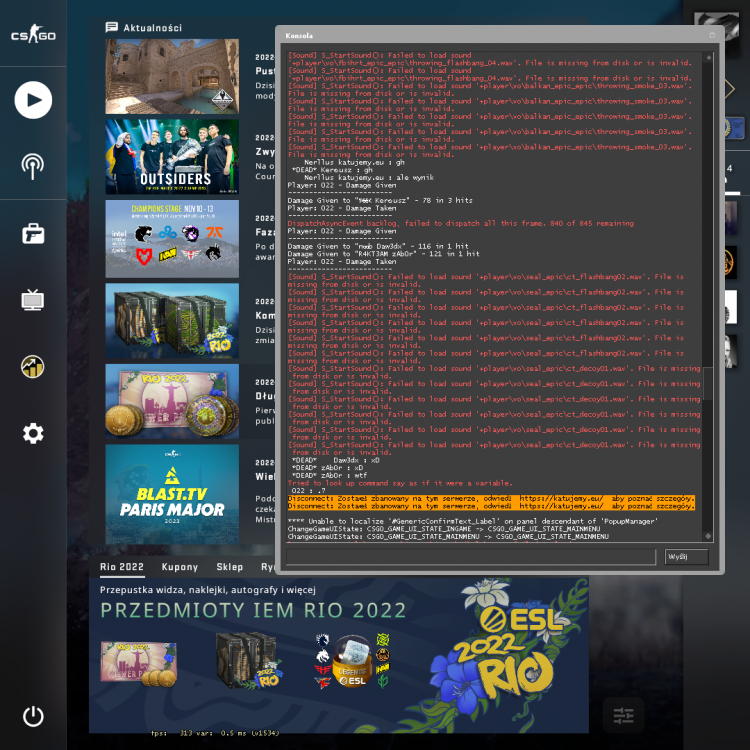Viewport: 750px width, 750px height.
Task: Open the Rio 2022 viewer pass thumbnail
Action: point(172,402)
